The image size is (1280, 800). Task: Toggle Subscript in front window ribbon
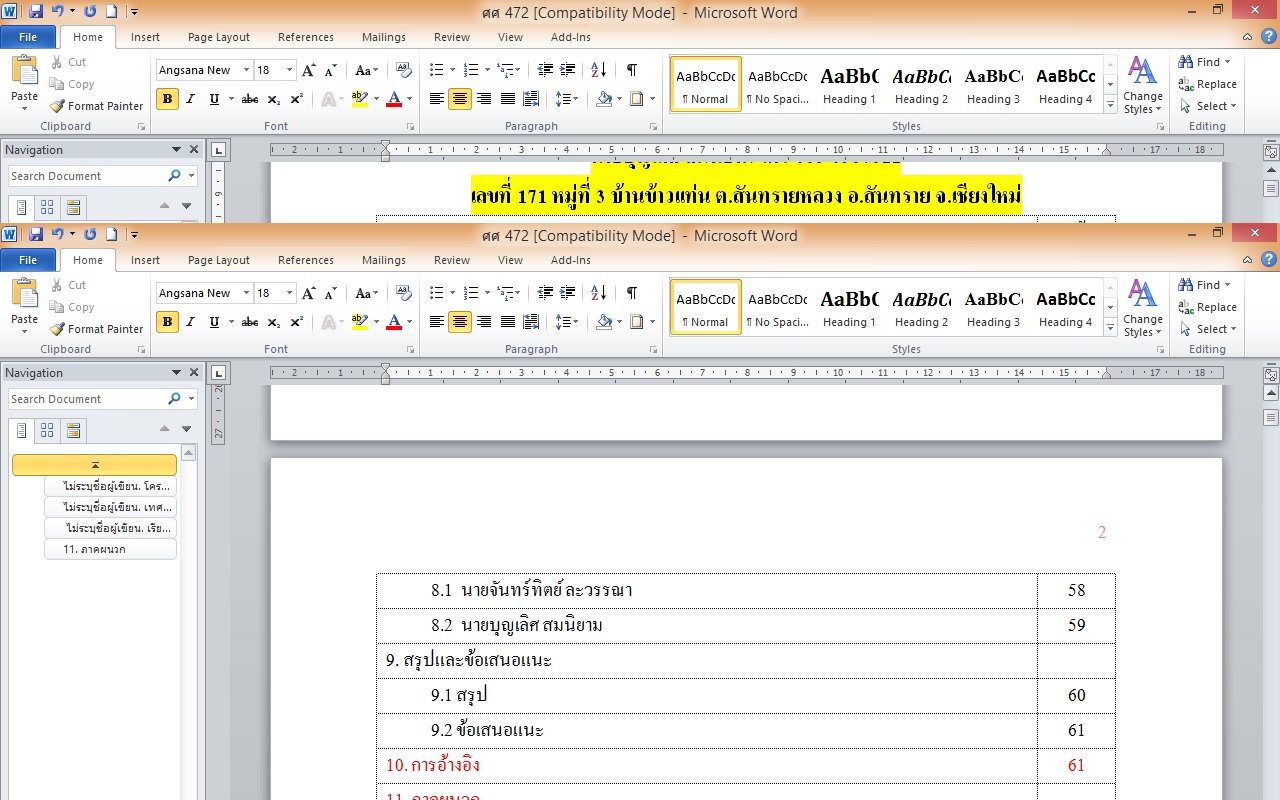click(275, 322)
